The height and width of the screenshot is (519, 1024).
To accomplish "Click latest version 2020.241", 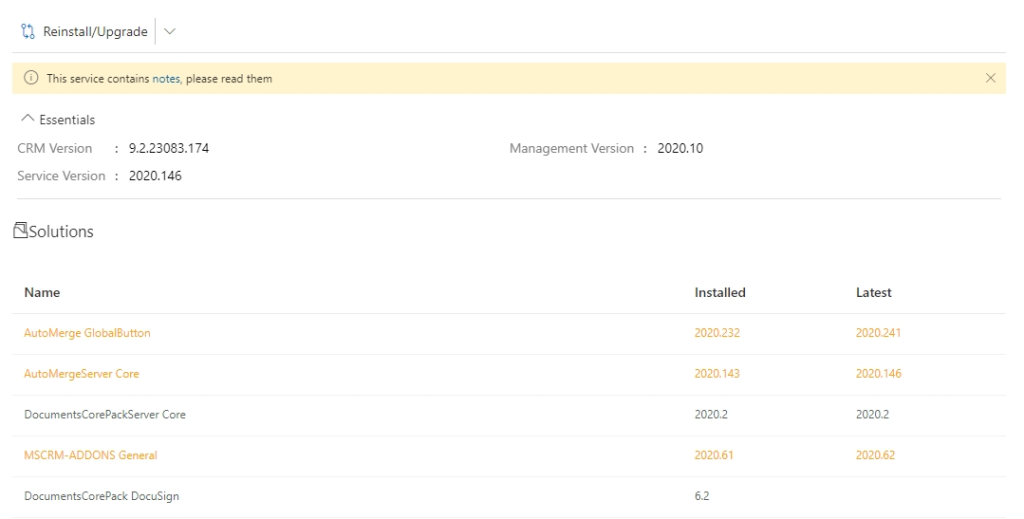I will (x=878, y=333).
